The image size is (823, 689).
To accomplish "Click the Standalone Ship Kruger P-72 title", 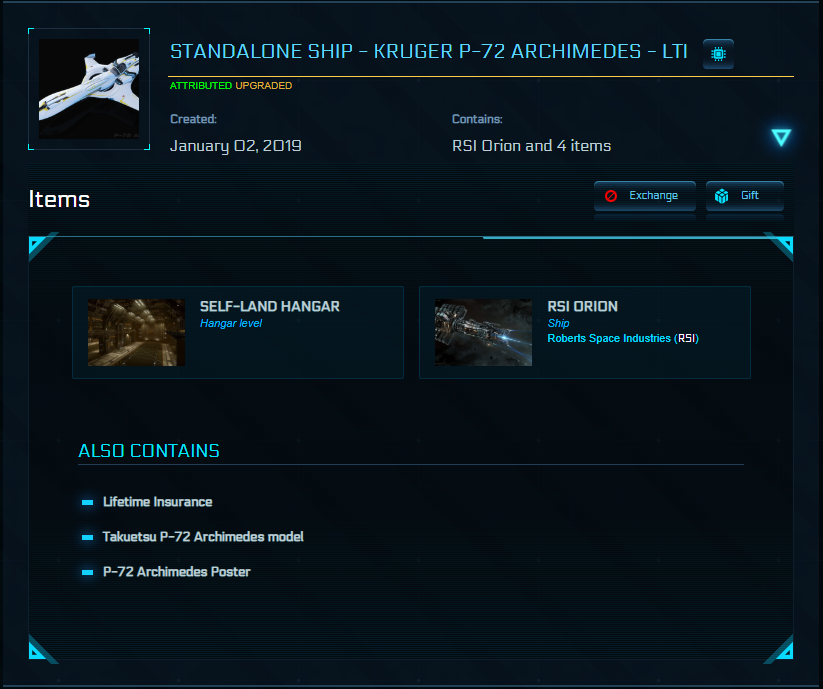I will [428, 52].
